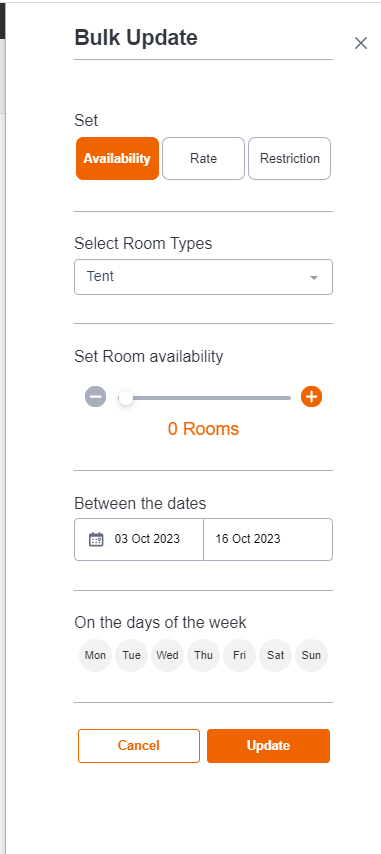381x854 pixels.
Task: Open the Select Room Types combo box
Action: (203, 277)
